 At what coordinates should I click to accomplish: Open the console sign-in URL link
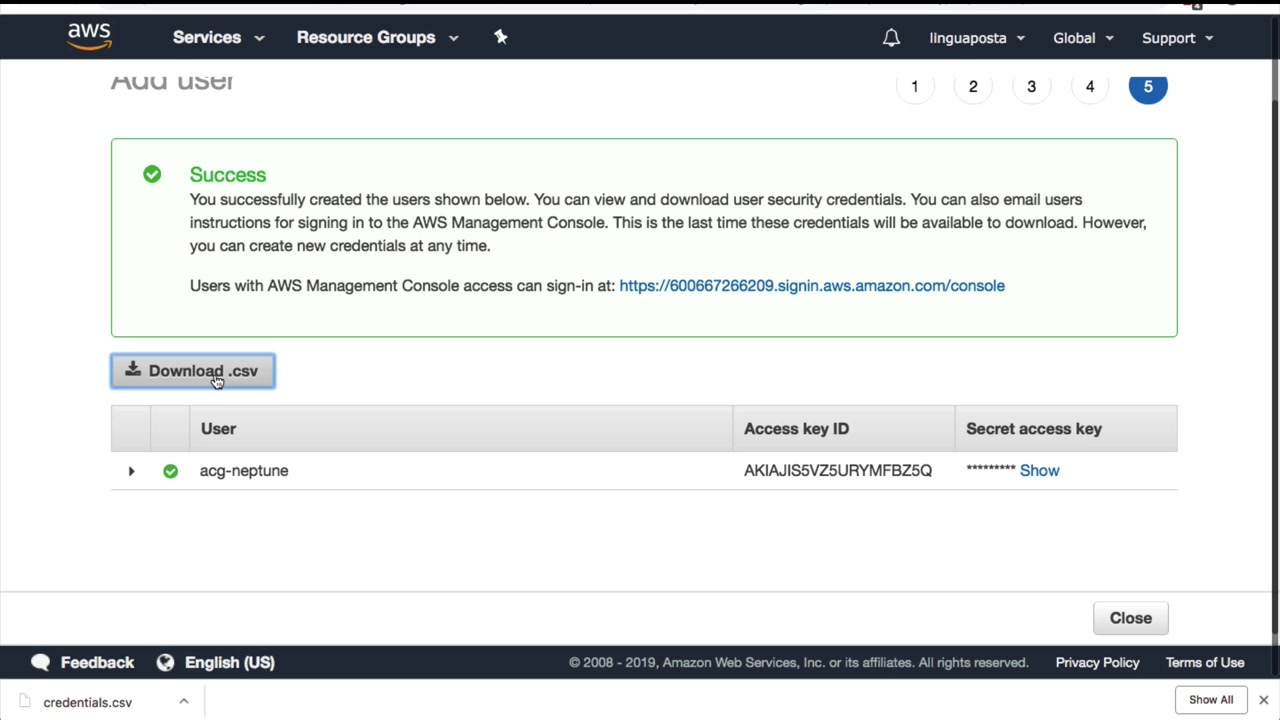[x=811, y=286]
